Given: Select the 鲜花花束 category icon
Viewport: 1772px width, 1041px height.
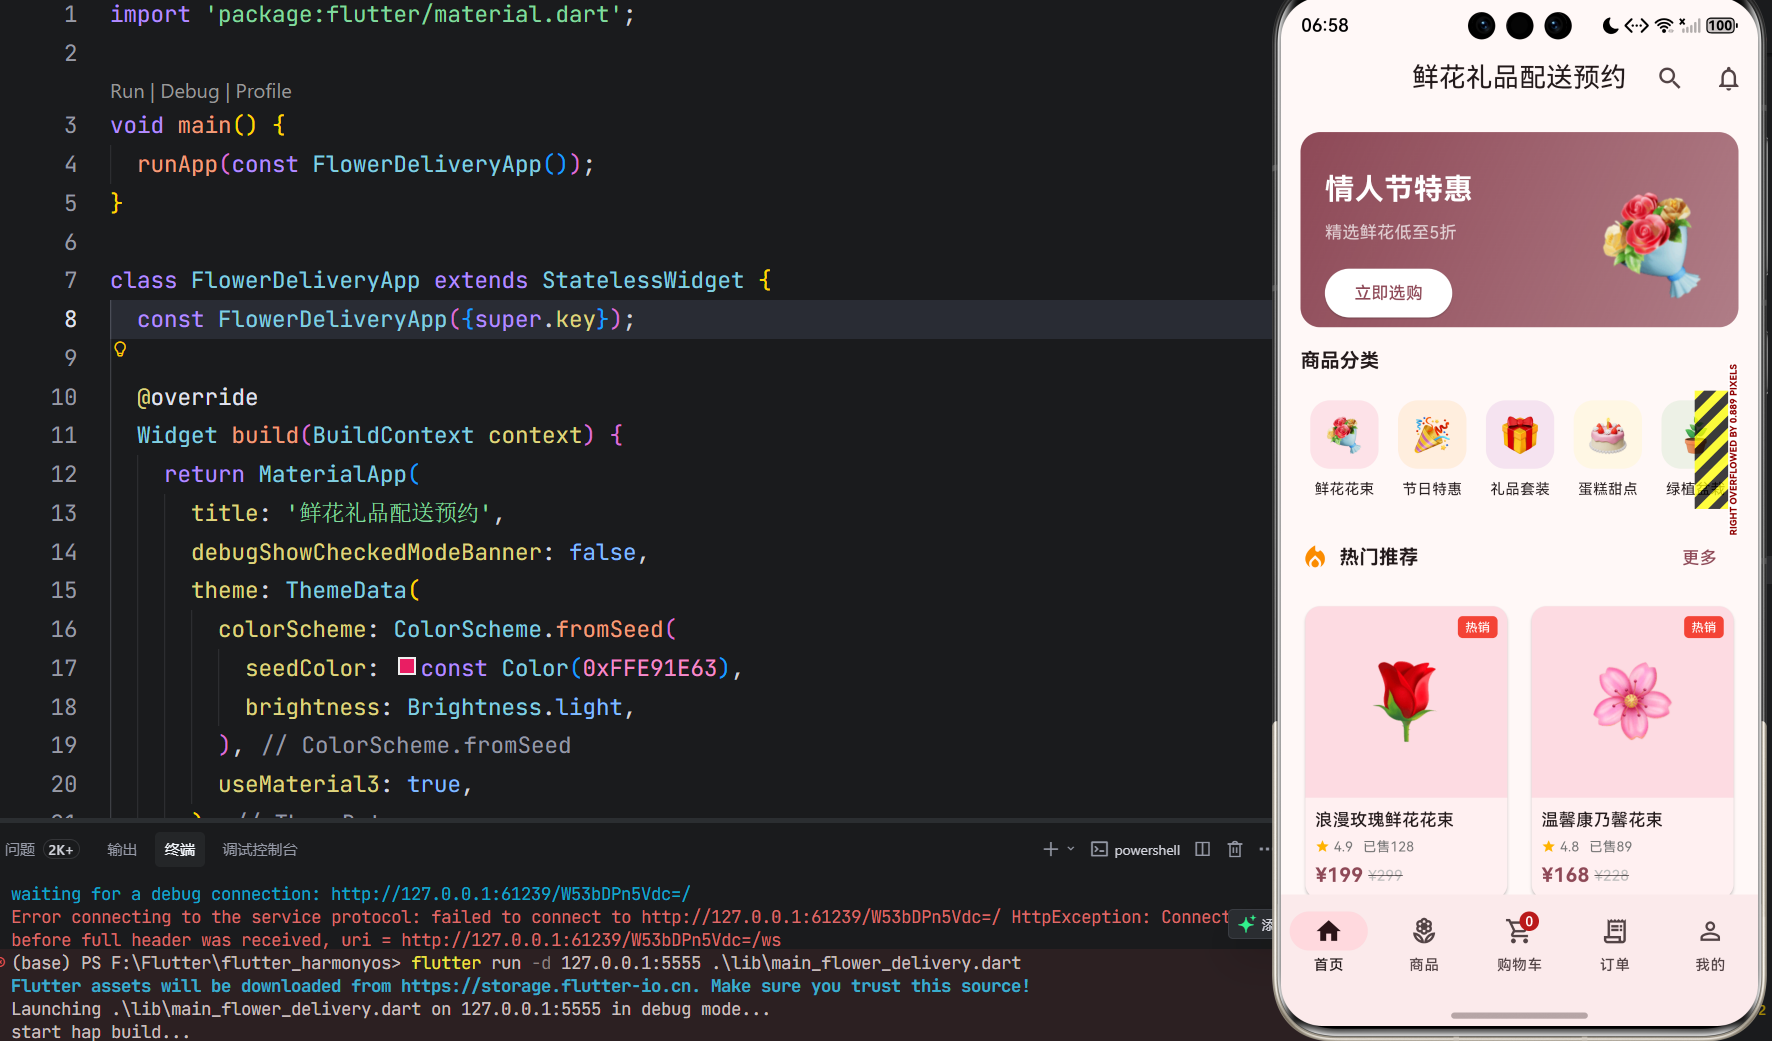Looking at the screenshot, I should 1343,434.
